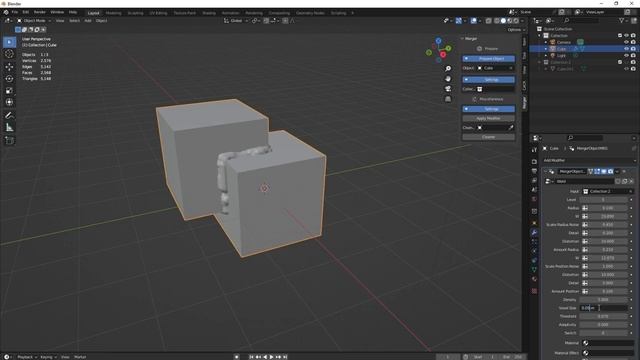Open the Modifier properties wrench tab

[x=534, y=232]
